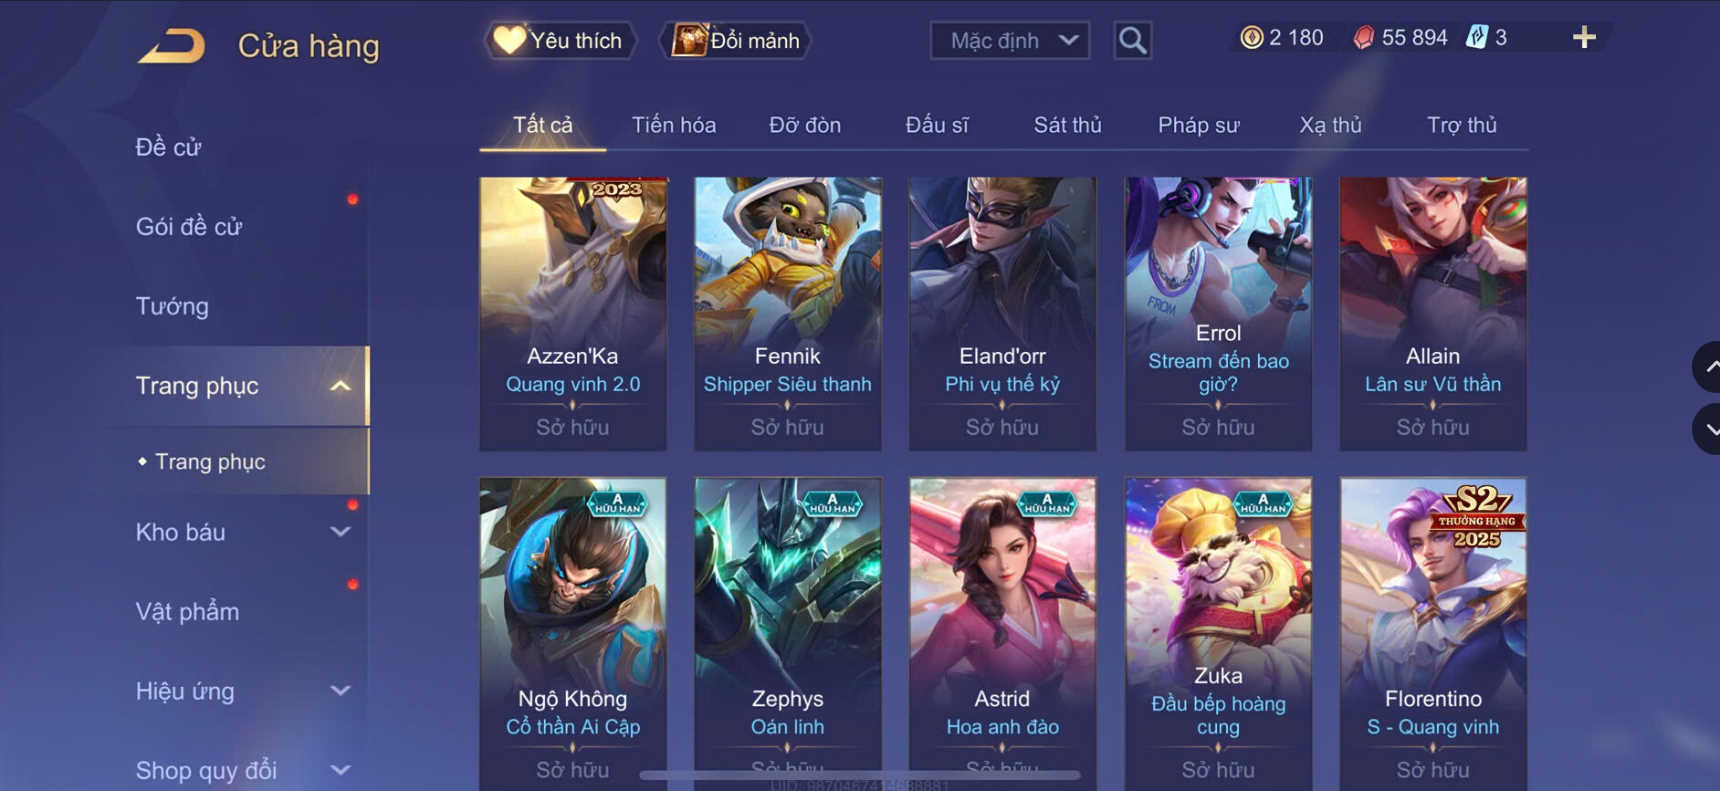
Task: Toggle the Yêu thích favorites filter
Action: point(561,41)
